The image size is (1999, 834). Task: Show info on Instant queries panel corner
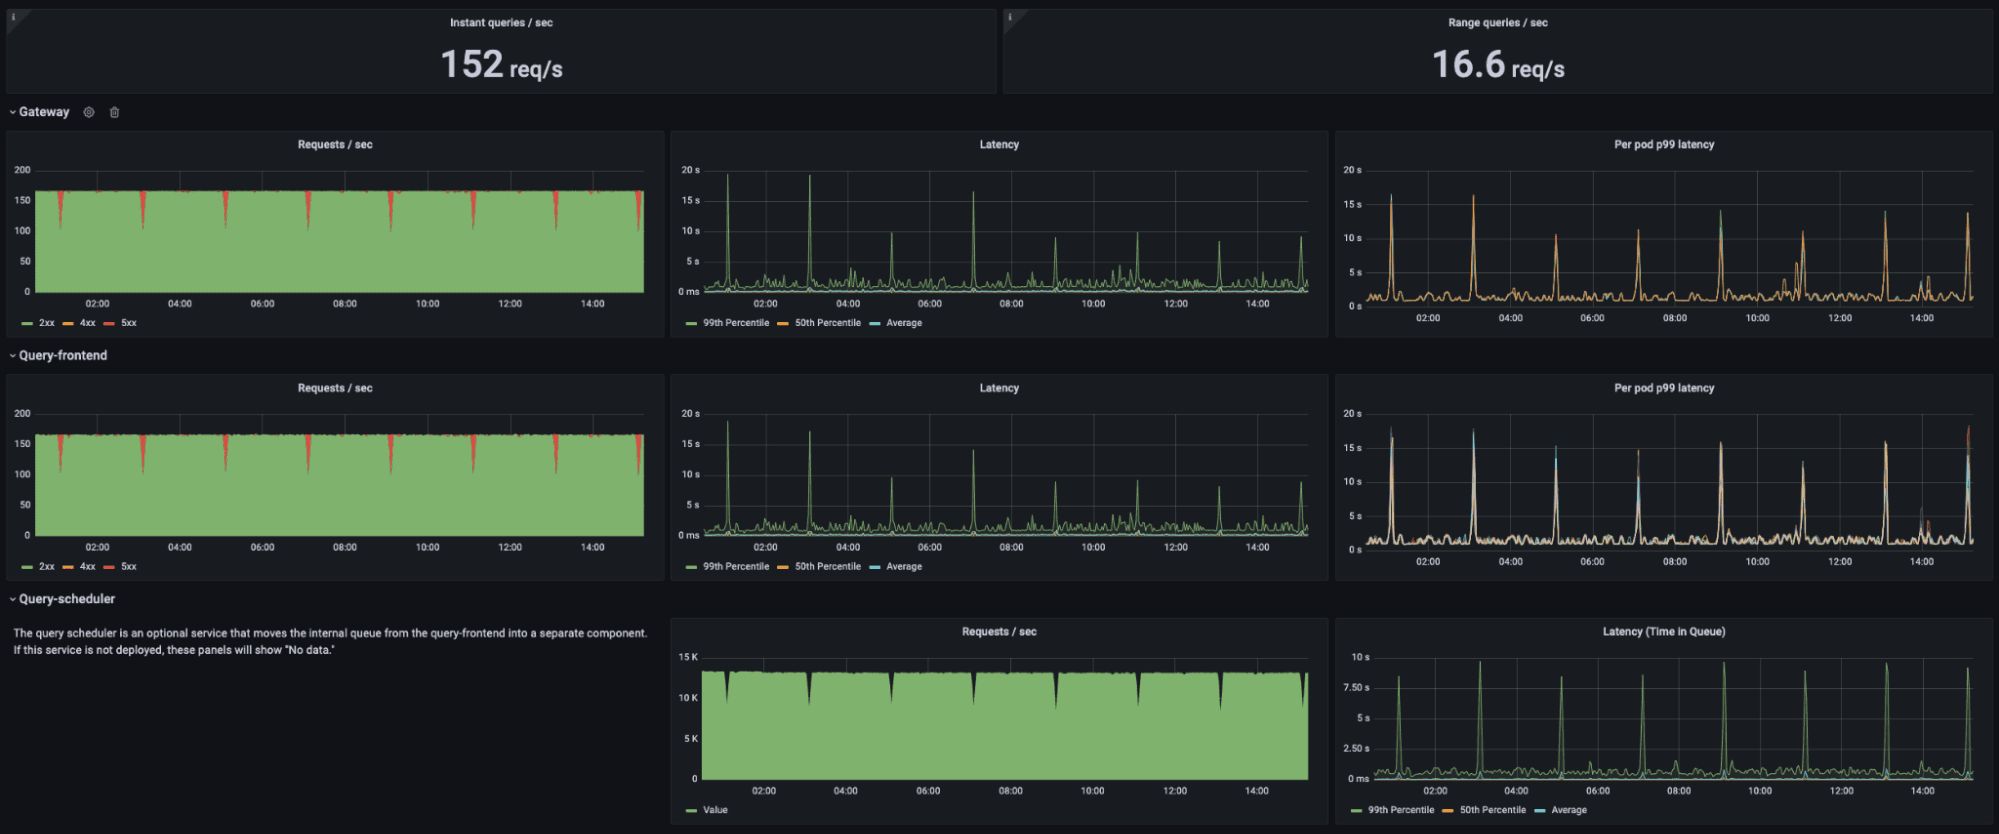coord(13,17)
